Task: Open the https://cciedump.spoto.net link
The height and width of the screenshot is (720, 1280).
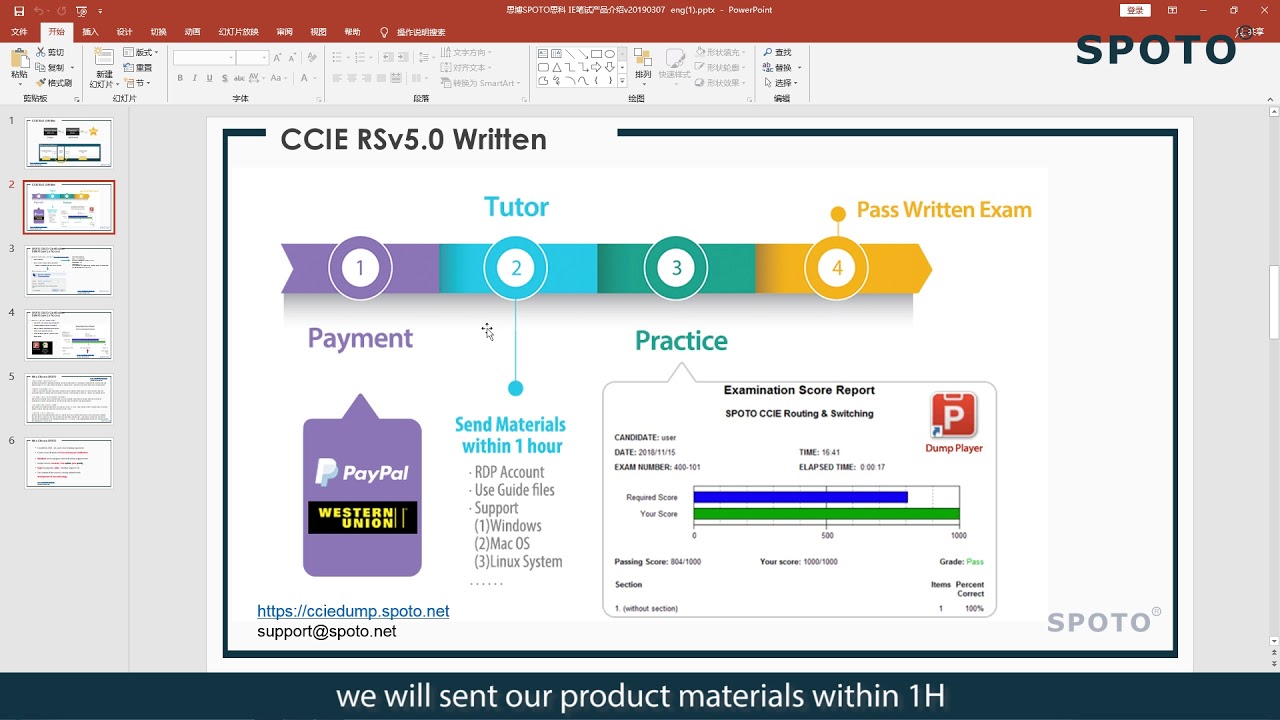Action: coord(353,611)
